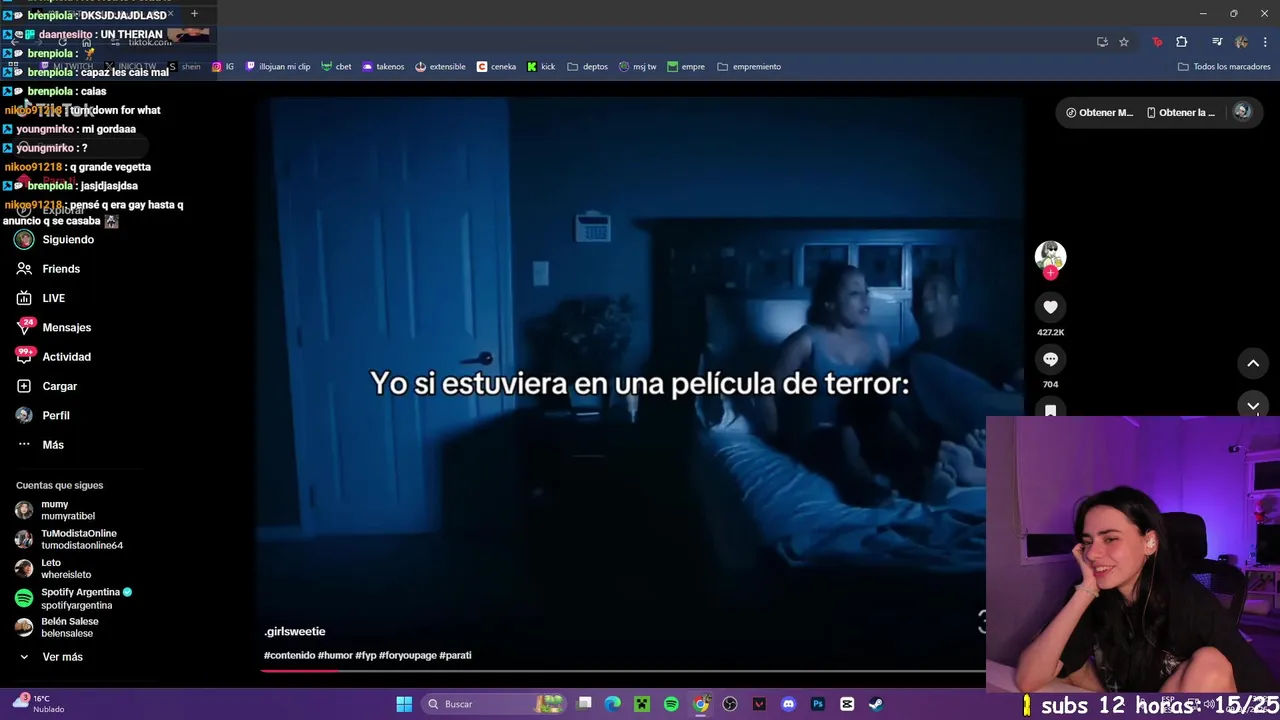The image size is (1280, 720).
Task: Open the illojuan mi clip bookmark
Action: coord(277,67)
